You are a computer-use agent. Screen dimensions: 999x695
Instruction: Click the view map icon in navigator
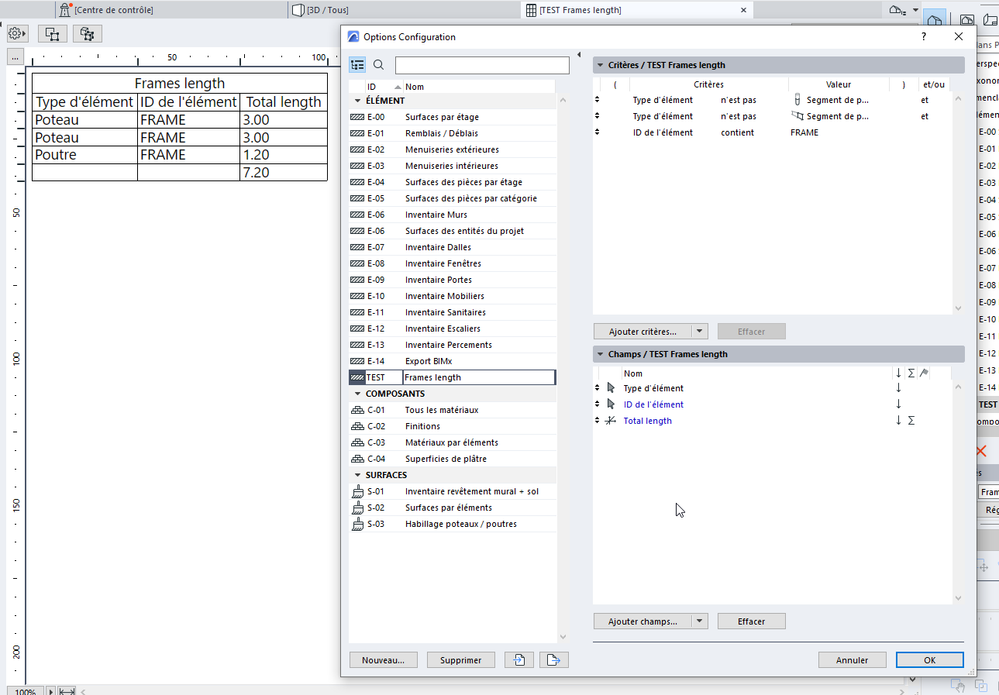coord(967,20)
